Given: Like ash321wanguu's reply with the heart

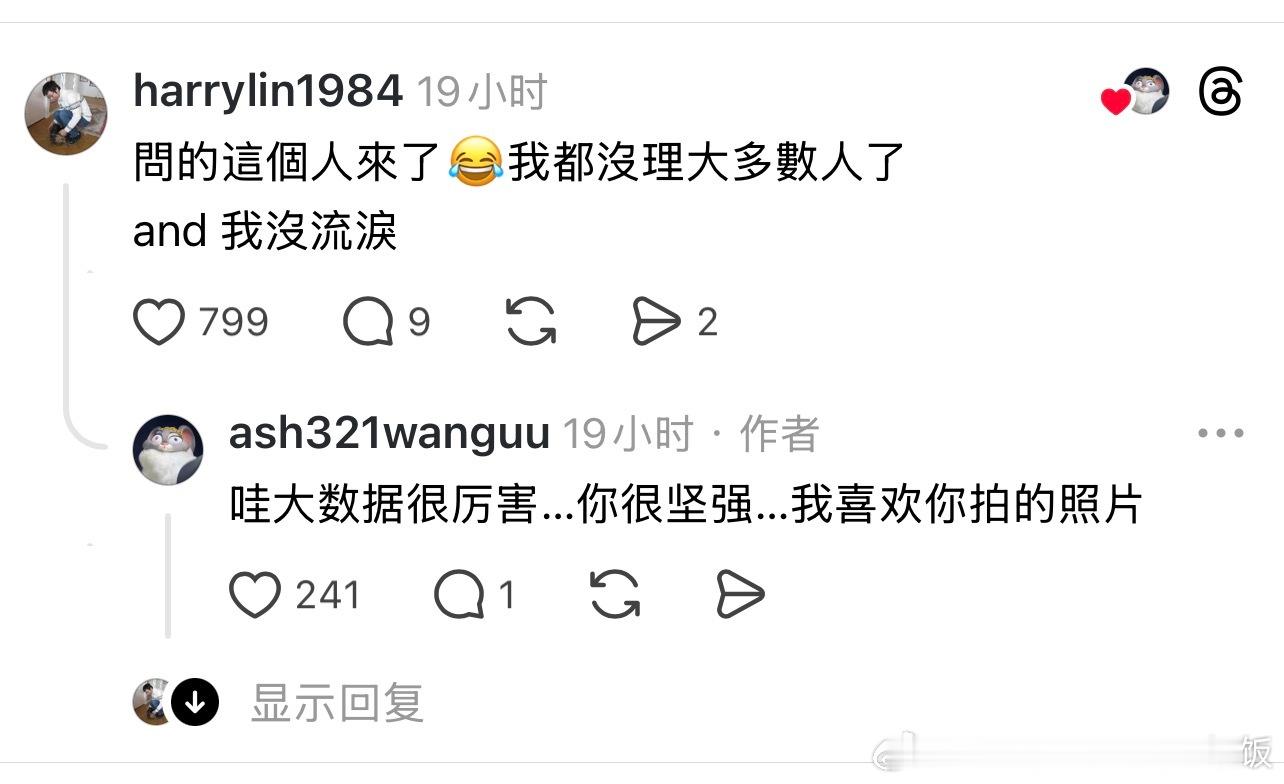Looking at the screenshot, I should click(x=255, y=595).
